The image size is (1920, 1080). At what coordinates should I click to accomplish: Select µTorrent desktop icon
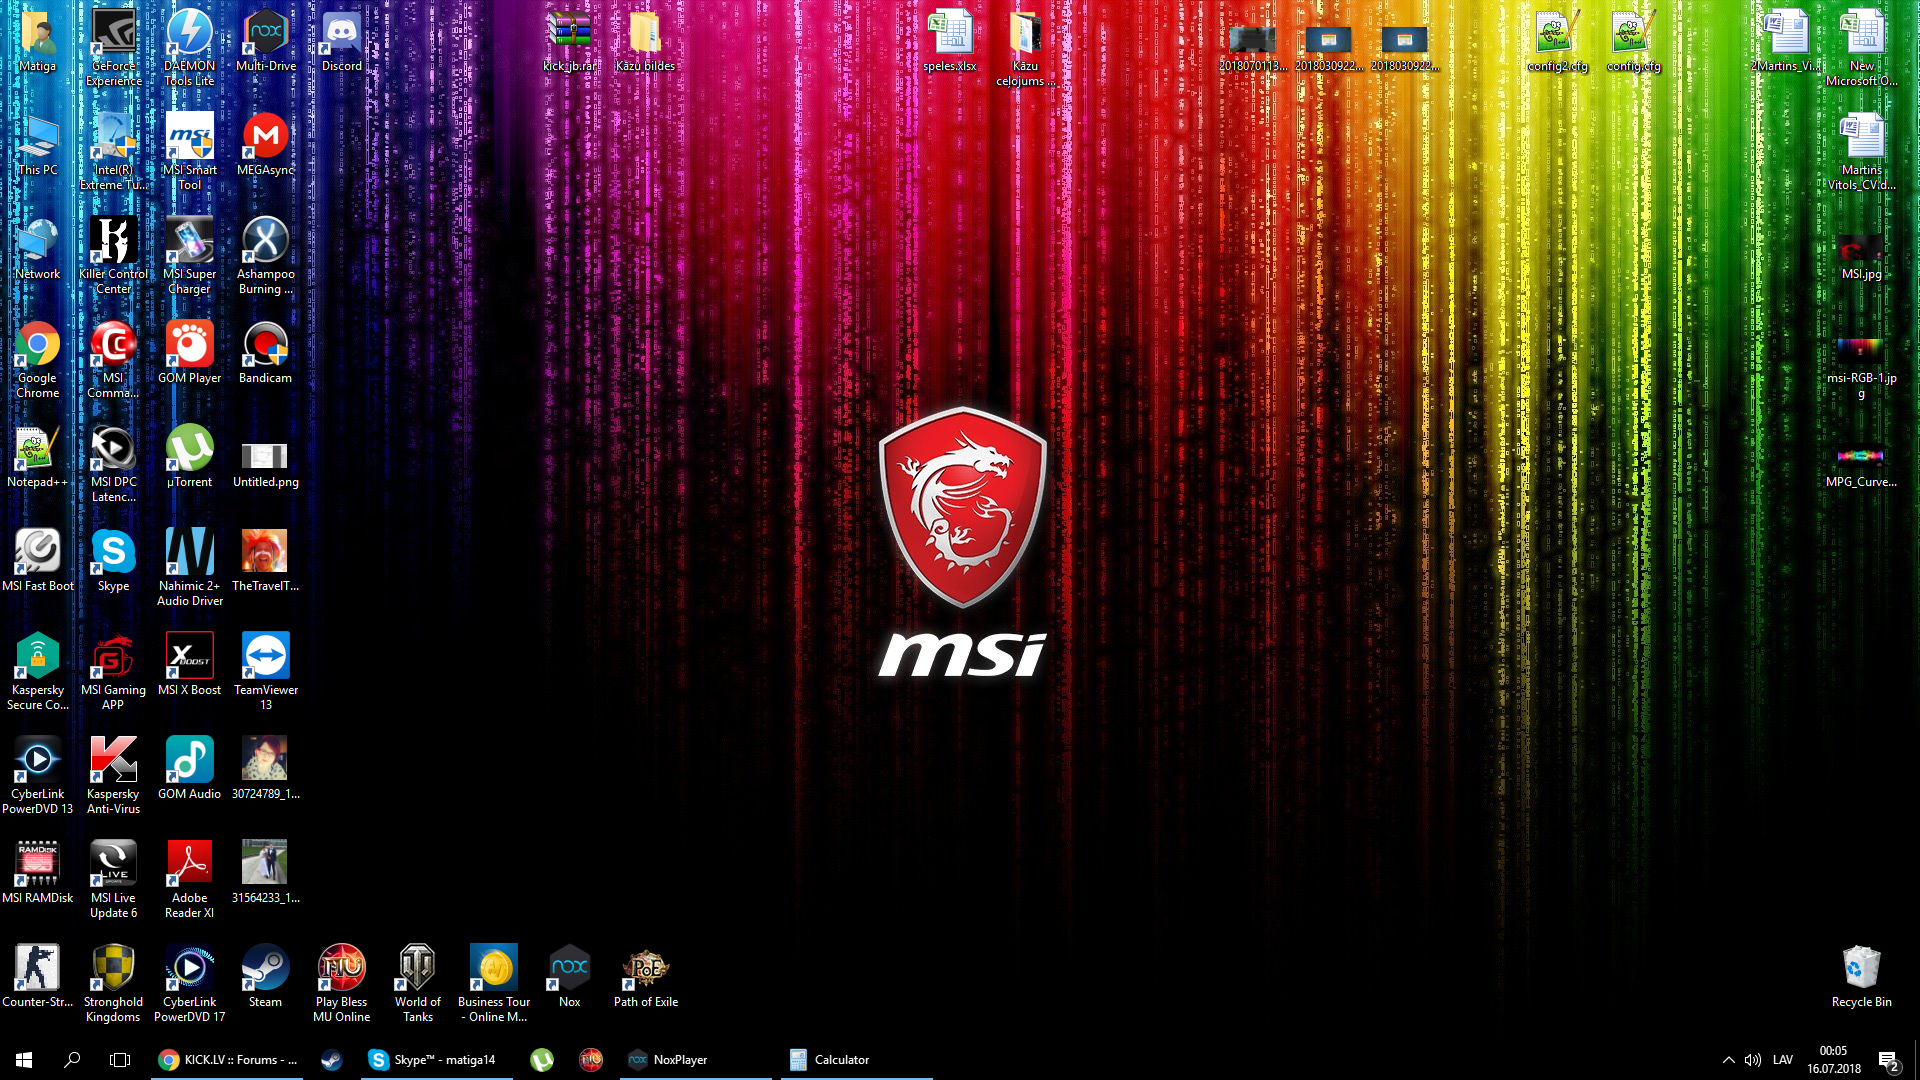point(189,456)
